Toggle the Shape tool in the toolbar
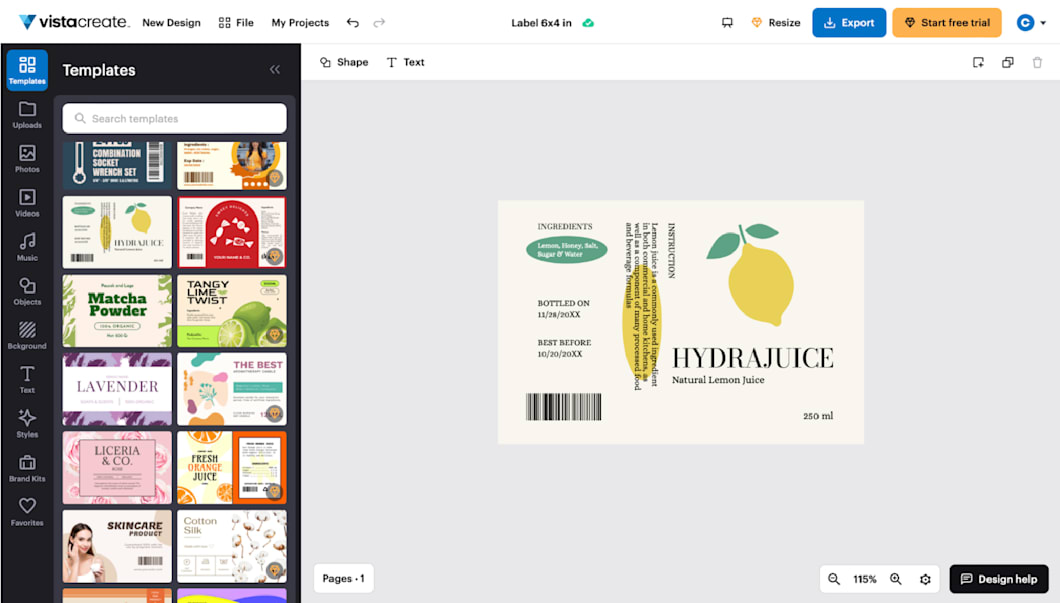This screenshot has height=603, width=1060. pos(343,61)
